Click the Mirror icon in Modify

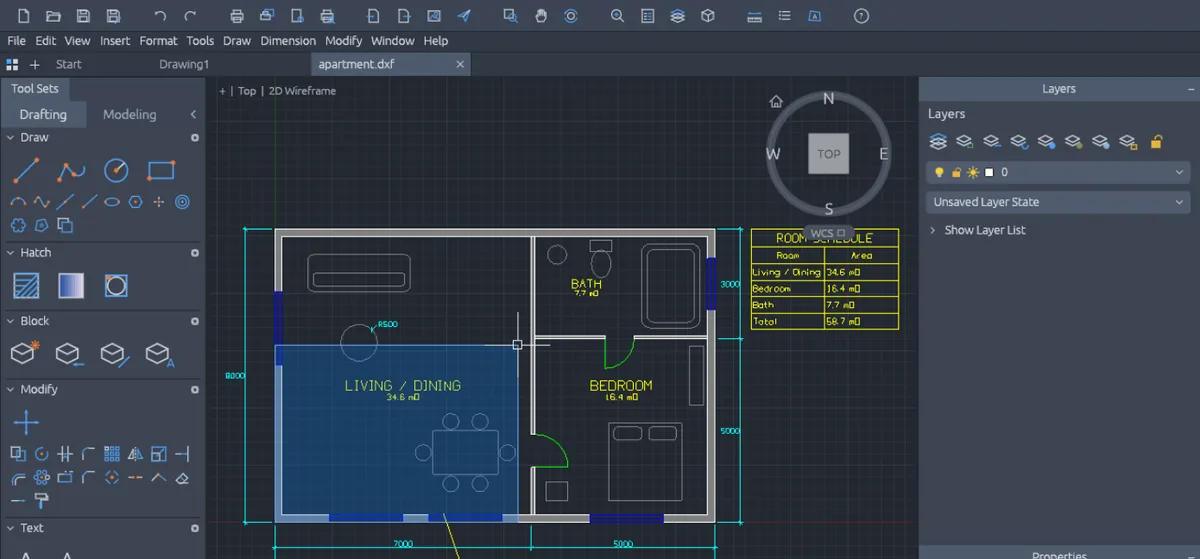[x=136, y=454]
